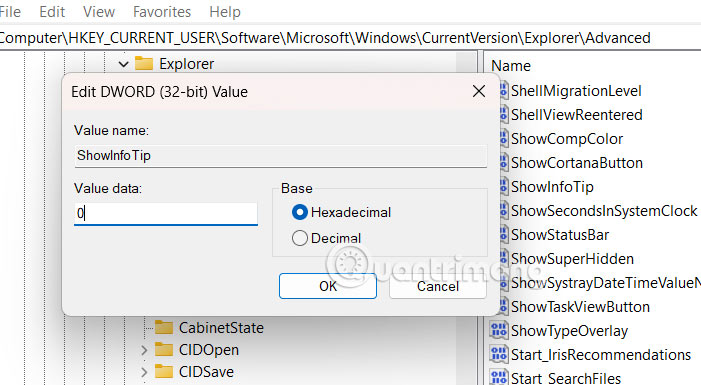Open the Favorites menu
This screenshot has width=701, height=385.
click(x=162, y=12)
